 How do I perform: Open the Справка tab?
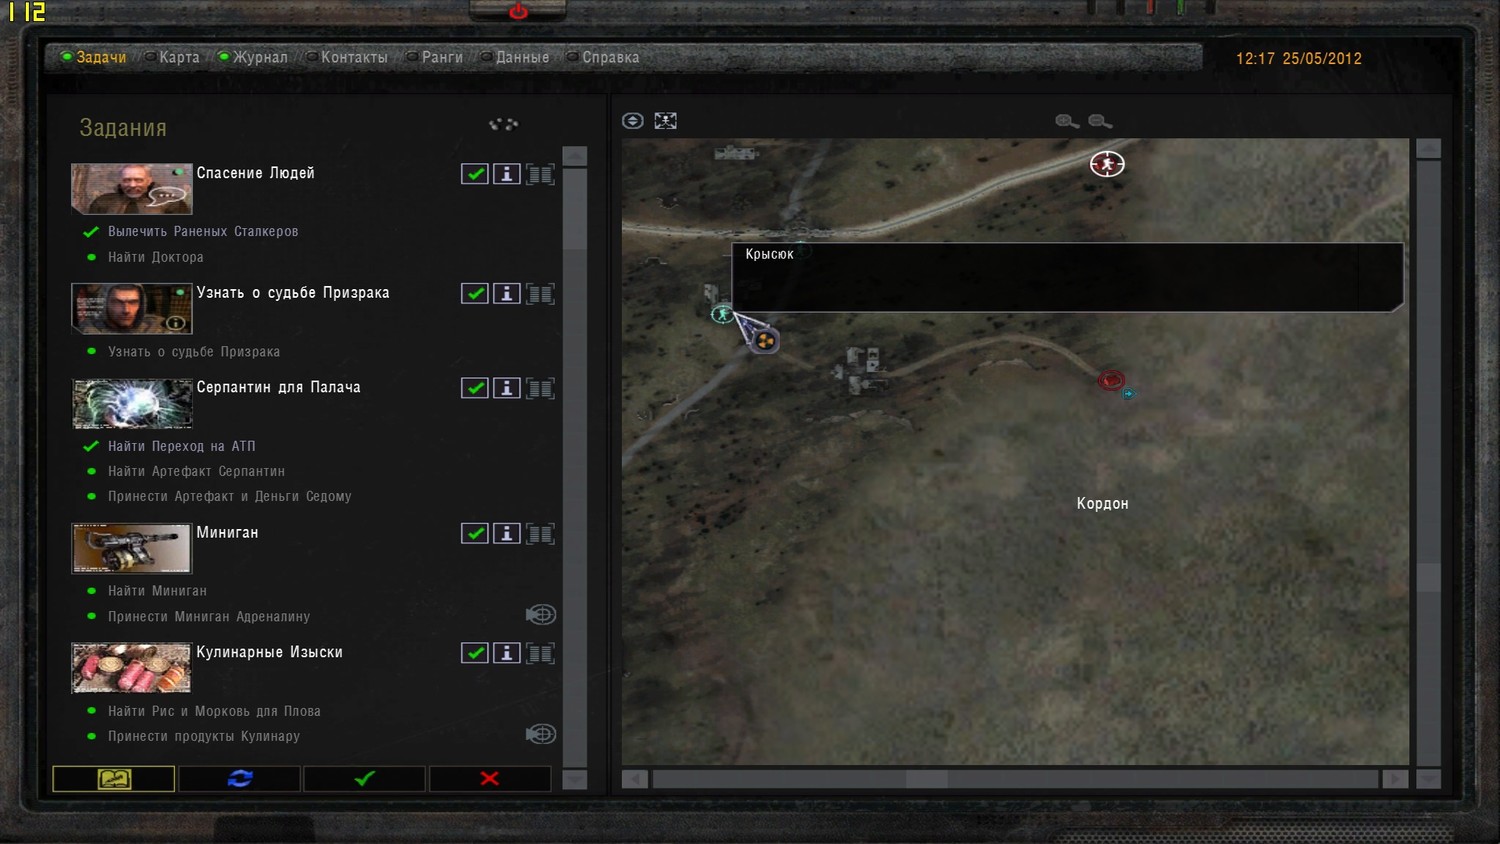click(x=603, y=57)
